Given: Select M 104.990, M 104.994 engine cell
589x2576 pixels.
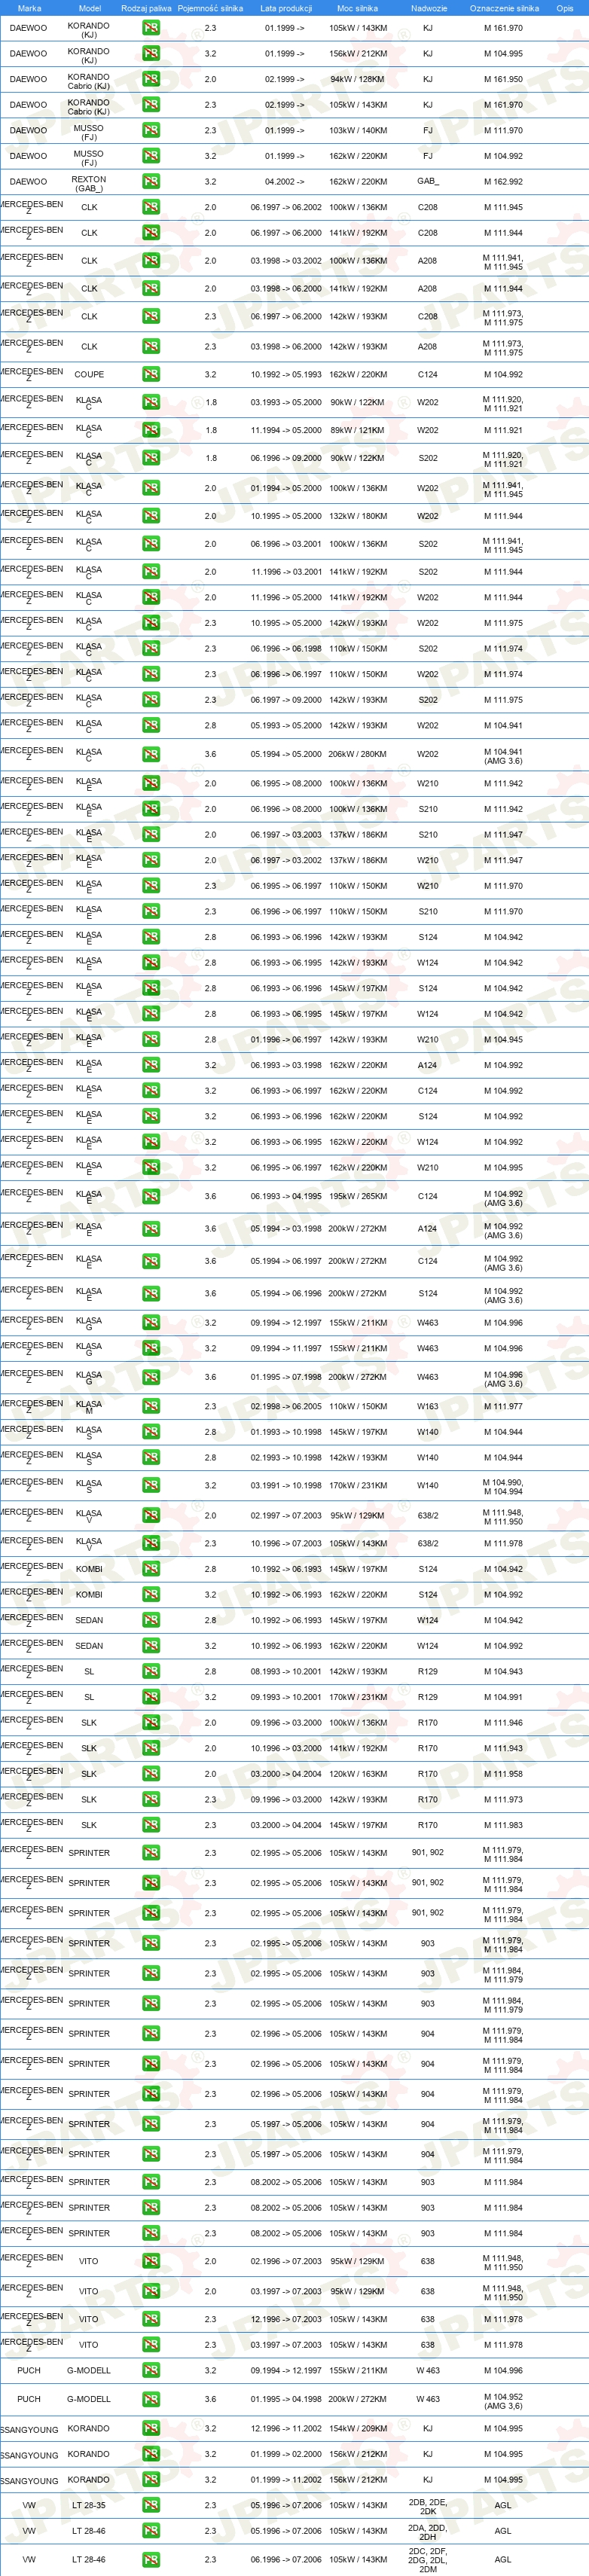Looking at the screenshot, I should coord(503,1486).
